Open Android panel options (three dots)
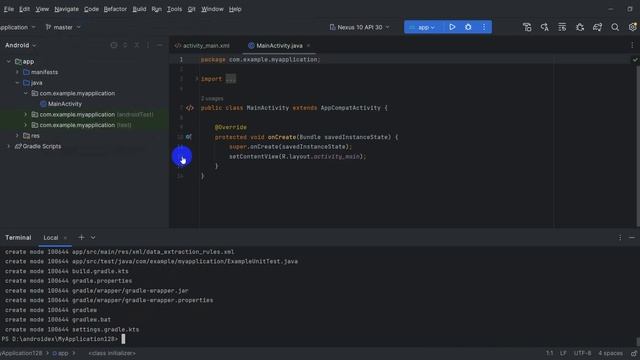The image size is (640, 360). 148,45
